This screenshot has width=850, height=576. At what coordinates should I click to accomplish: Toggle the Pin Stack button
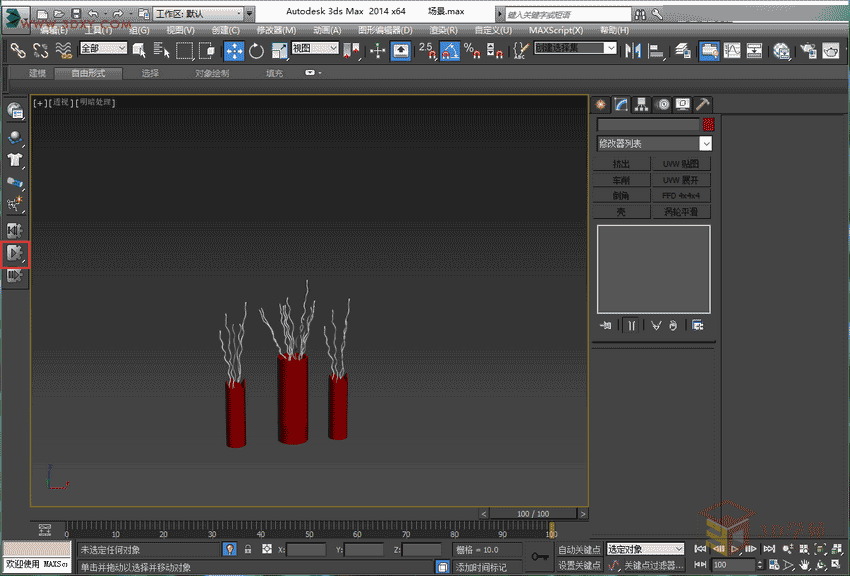(x=606, y=325)
